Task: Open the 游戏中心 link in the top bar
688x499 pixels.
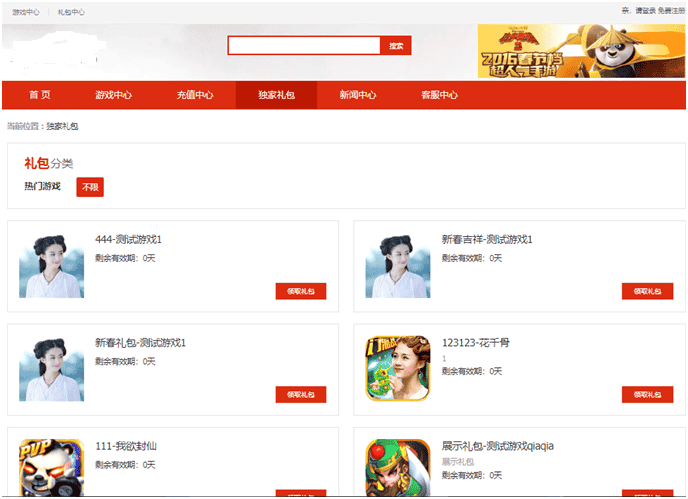Action: 26,12
